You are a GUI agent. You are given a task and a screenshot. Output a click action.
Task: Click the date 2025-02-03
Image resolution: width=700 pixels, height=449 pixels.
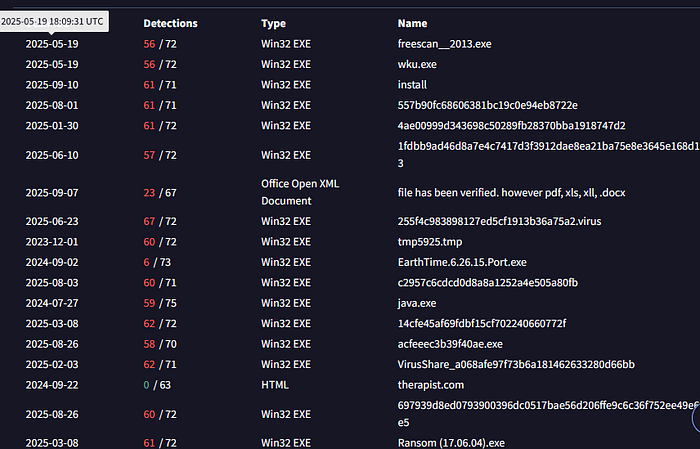(x=52, y=365)
